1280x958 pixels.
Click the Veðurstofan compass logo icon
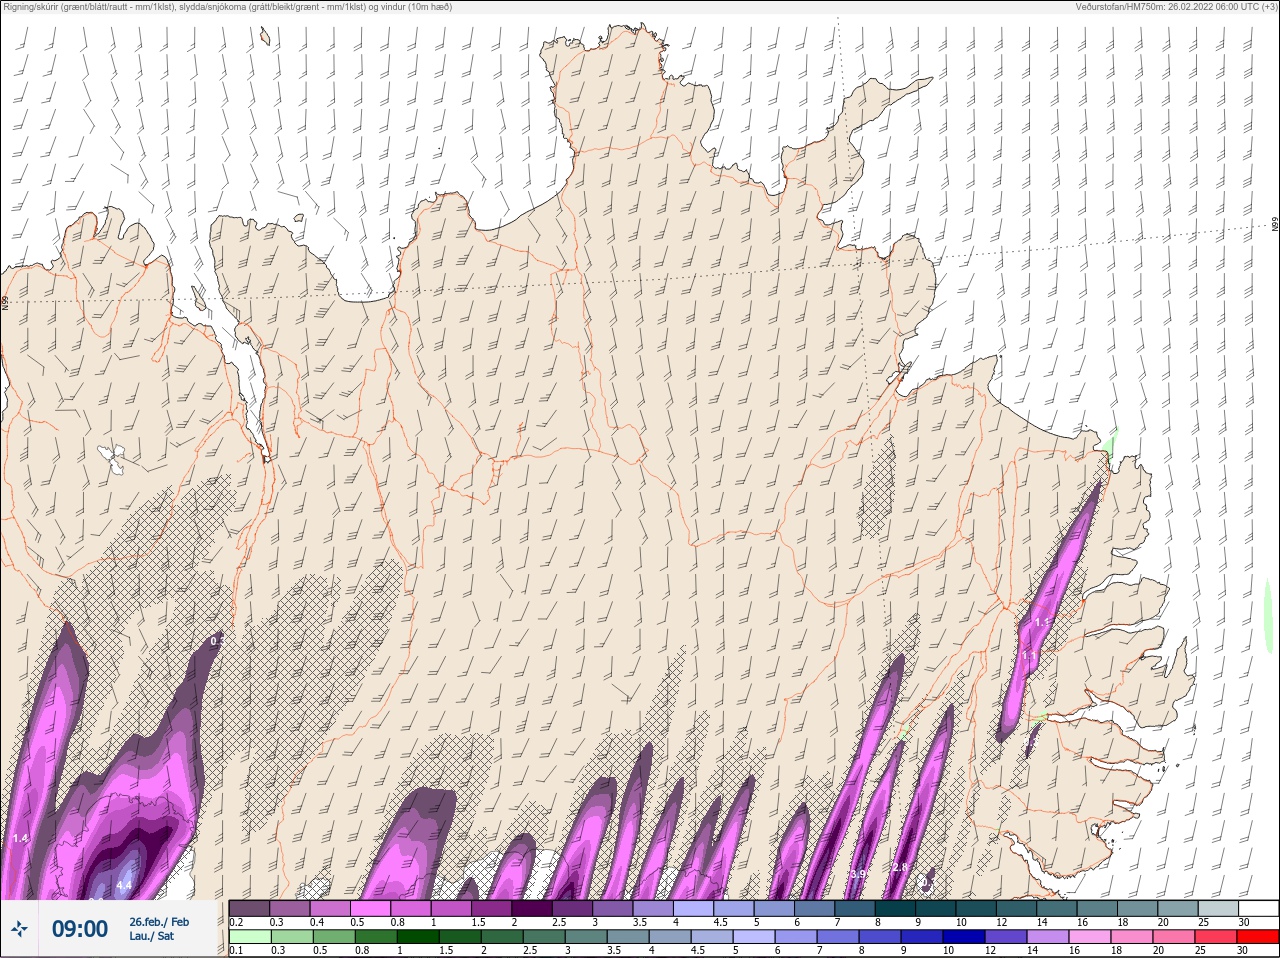click(x=19, y=930)
